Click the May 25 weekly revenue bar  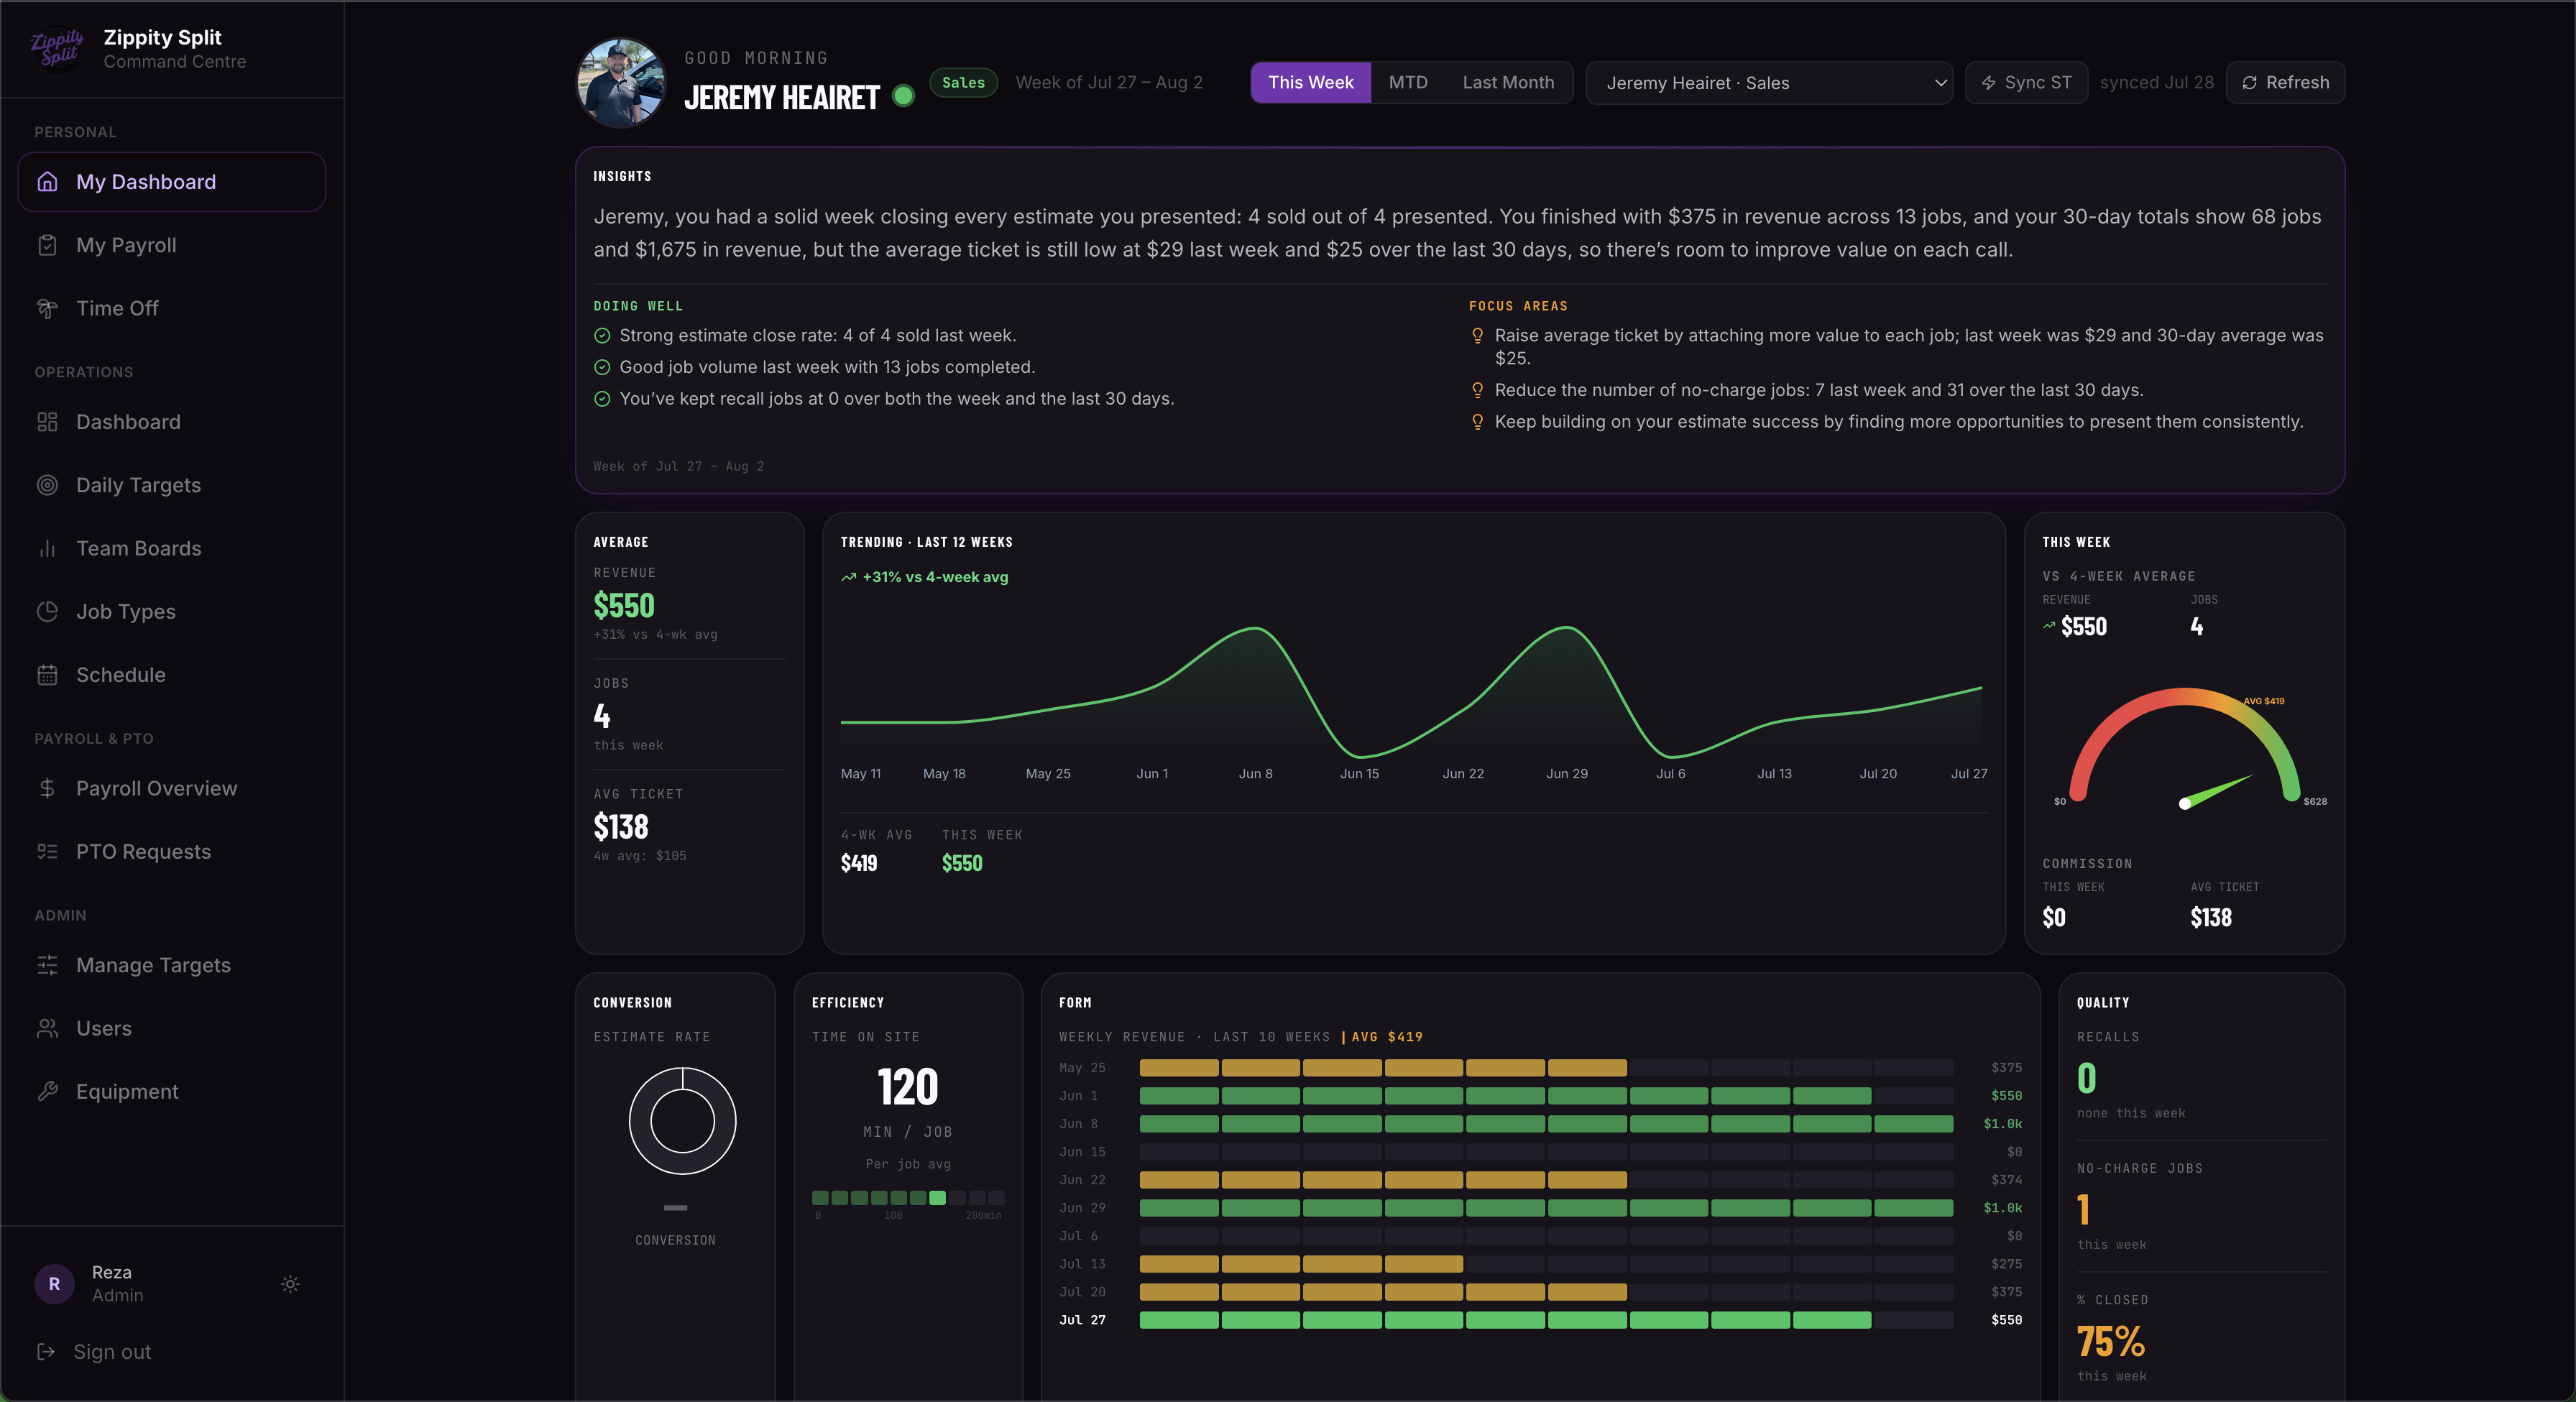1546,1068
